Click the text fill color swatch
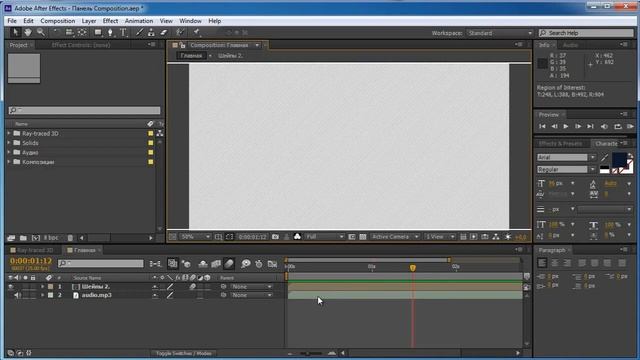Image resolution: width=640 pixels, height=360 pixels. 619,160
